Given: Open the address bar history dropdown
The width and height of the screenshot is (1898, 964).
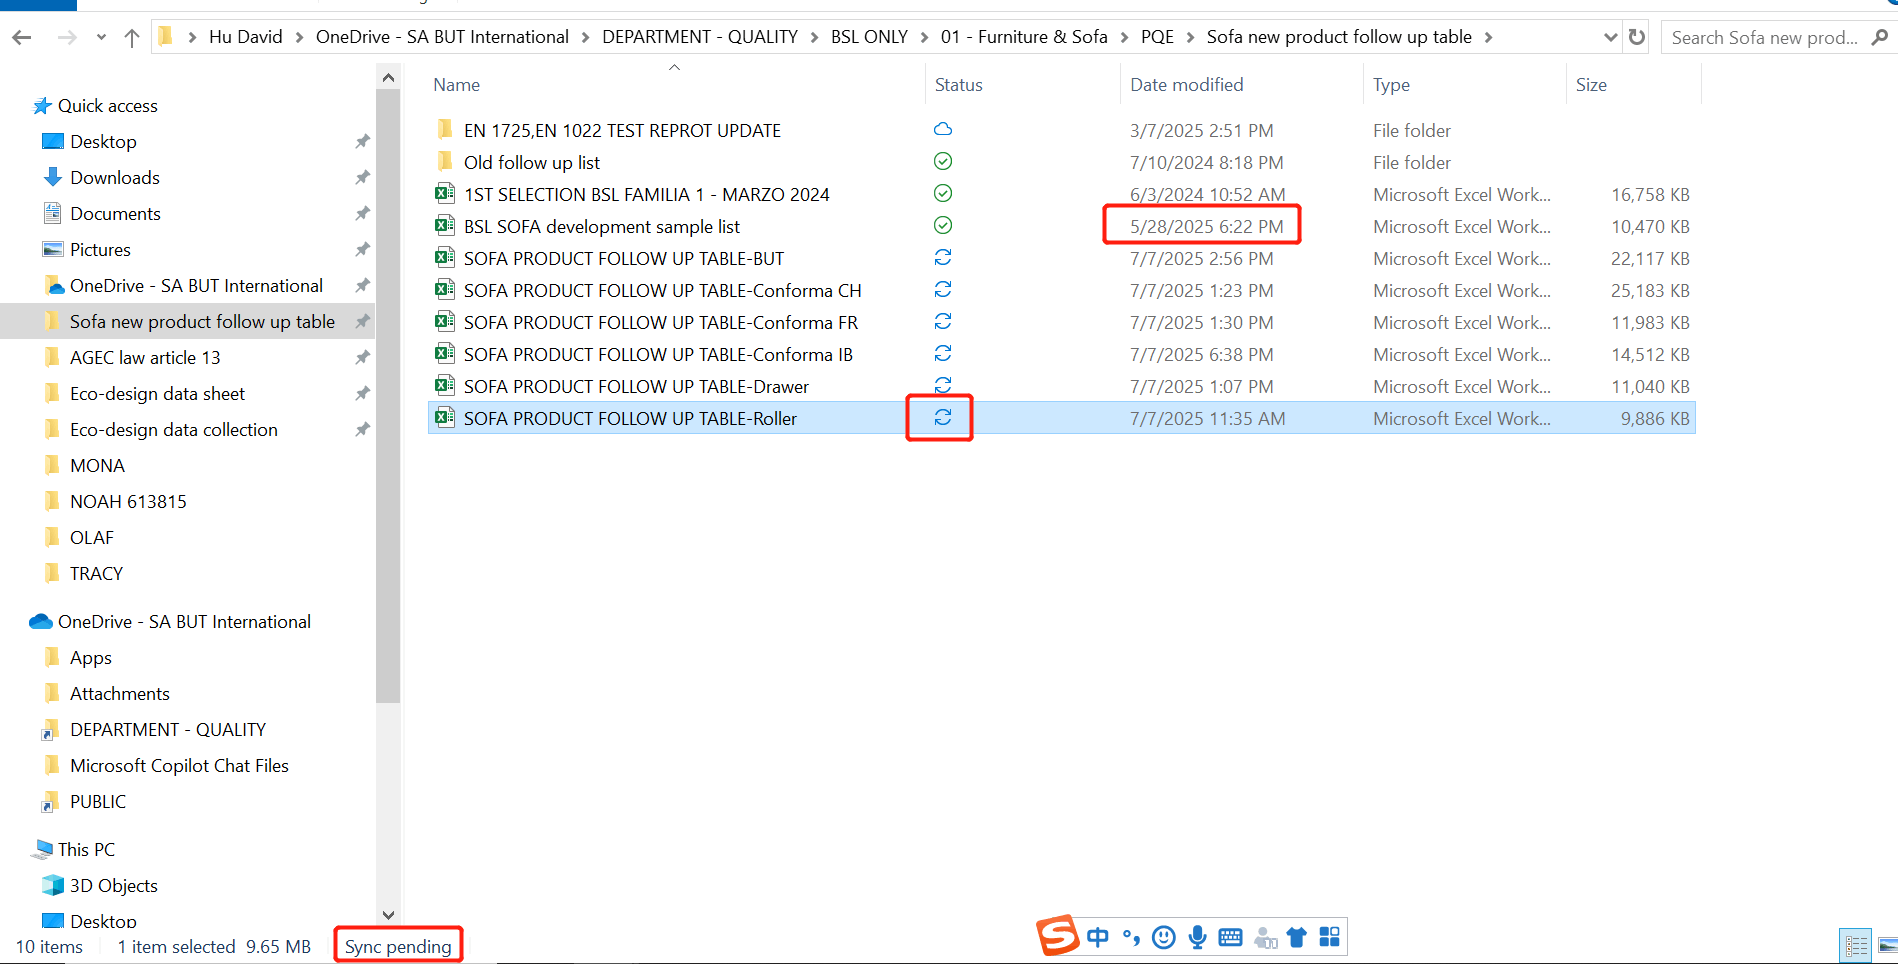Looking at the screenshot, I should pyautogui.click(x=1609, y=36).
